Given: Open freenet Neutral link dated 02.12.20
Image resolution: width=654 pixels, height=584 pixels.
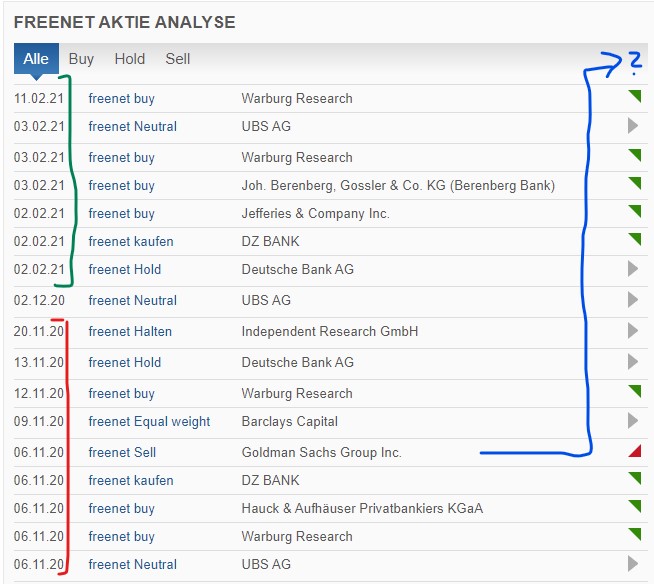Looking at the screenshot, I should point(133,300).
